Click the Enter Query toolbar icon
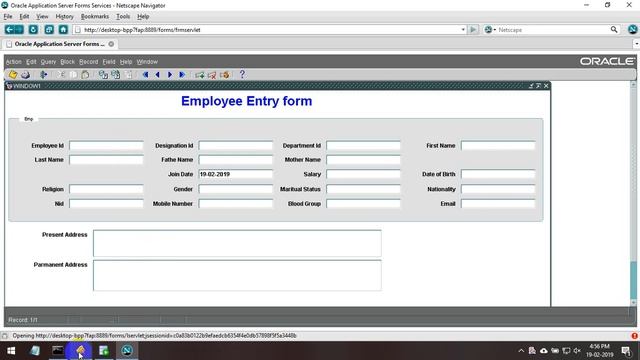The height and width of the screenshot is (360, 640). (x=103, y=75)
